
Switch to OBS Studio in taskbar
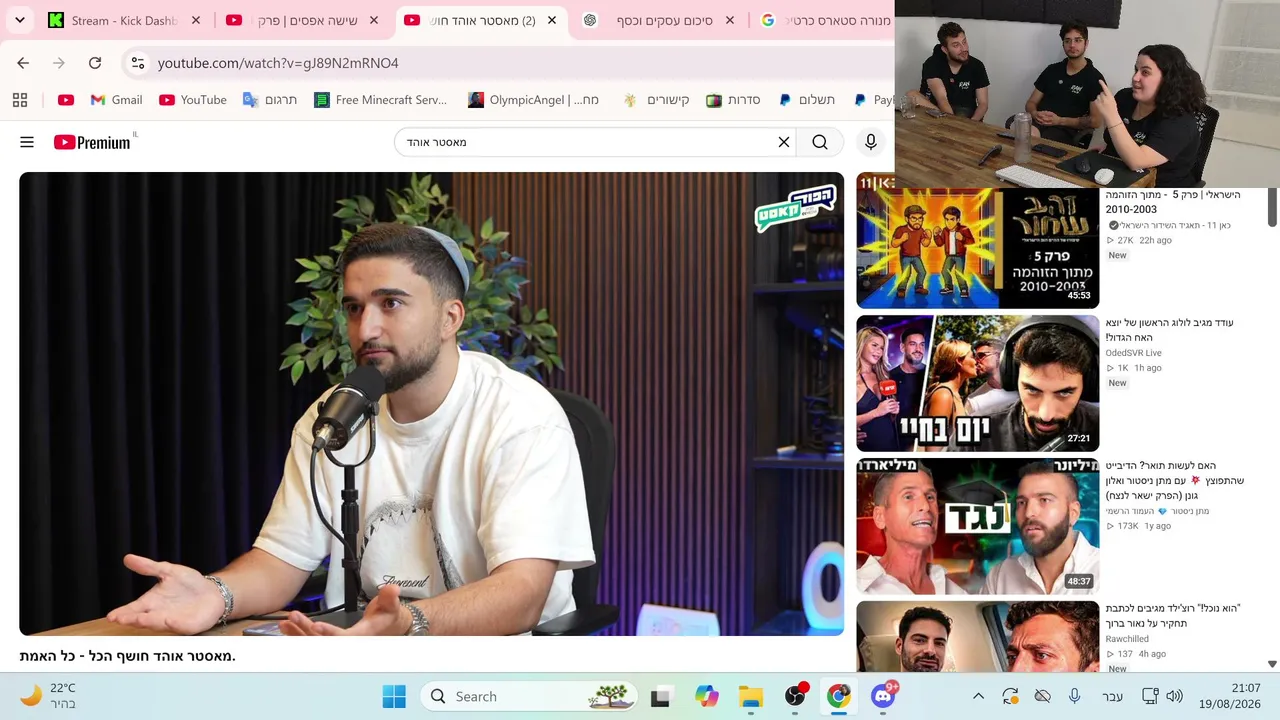tap(795, 697)
